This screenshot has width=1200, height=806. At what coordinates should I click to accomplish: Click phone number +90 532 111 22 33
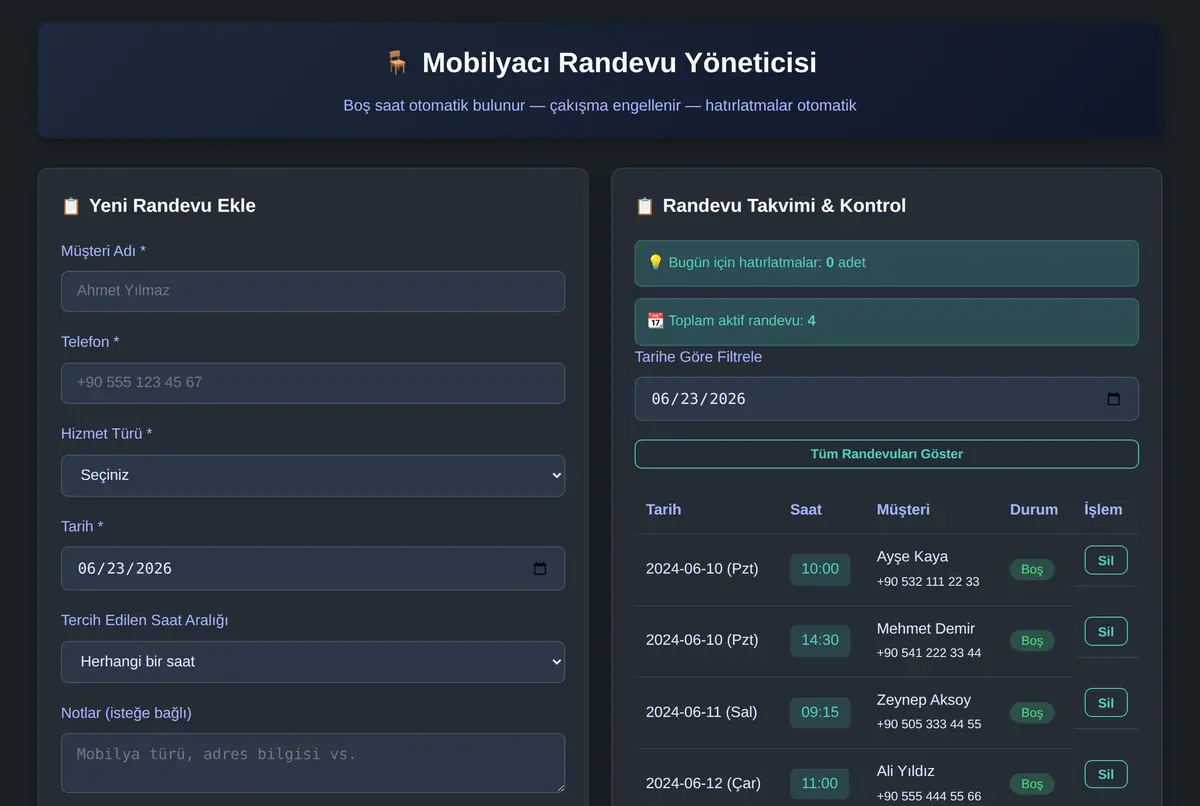pos(928,582)
